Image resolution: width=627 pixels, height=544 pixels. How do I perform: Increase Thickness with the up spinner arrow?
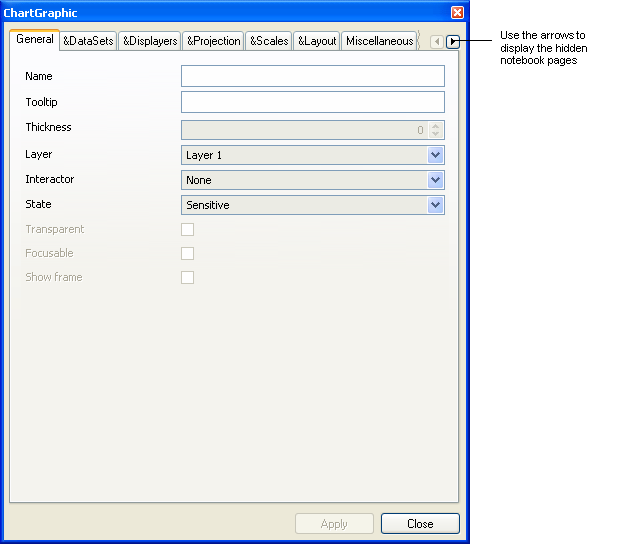435,126
